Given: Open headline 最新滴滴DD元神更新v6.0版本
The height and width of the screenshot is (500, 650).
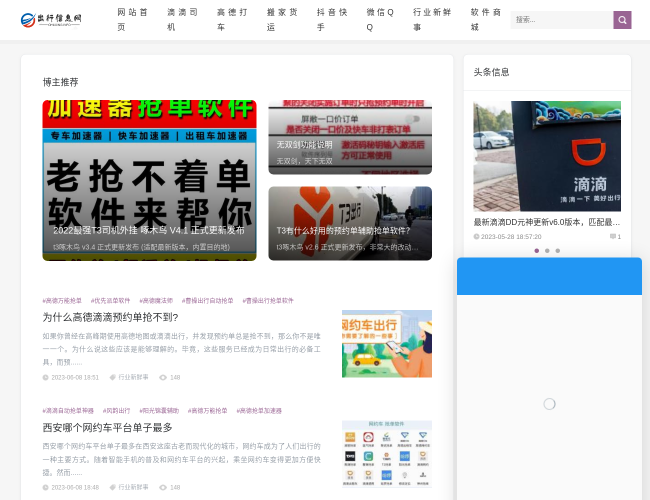Looking at the screenshot, I should 547,222.
